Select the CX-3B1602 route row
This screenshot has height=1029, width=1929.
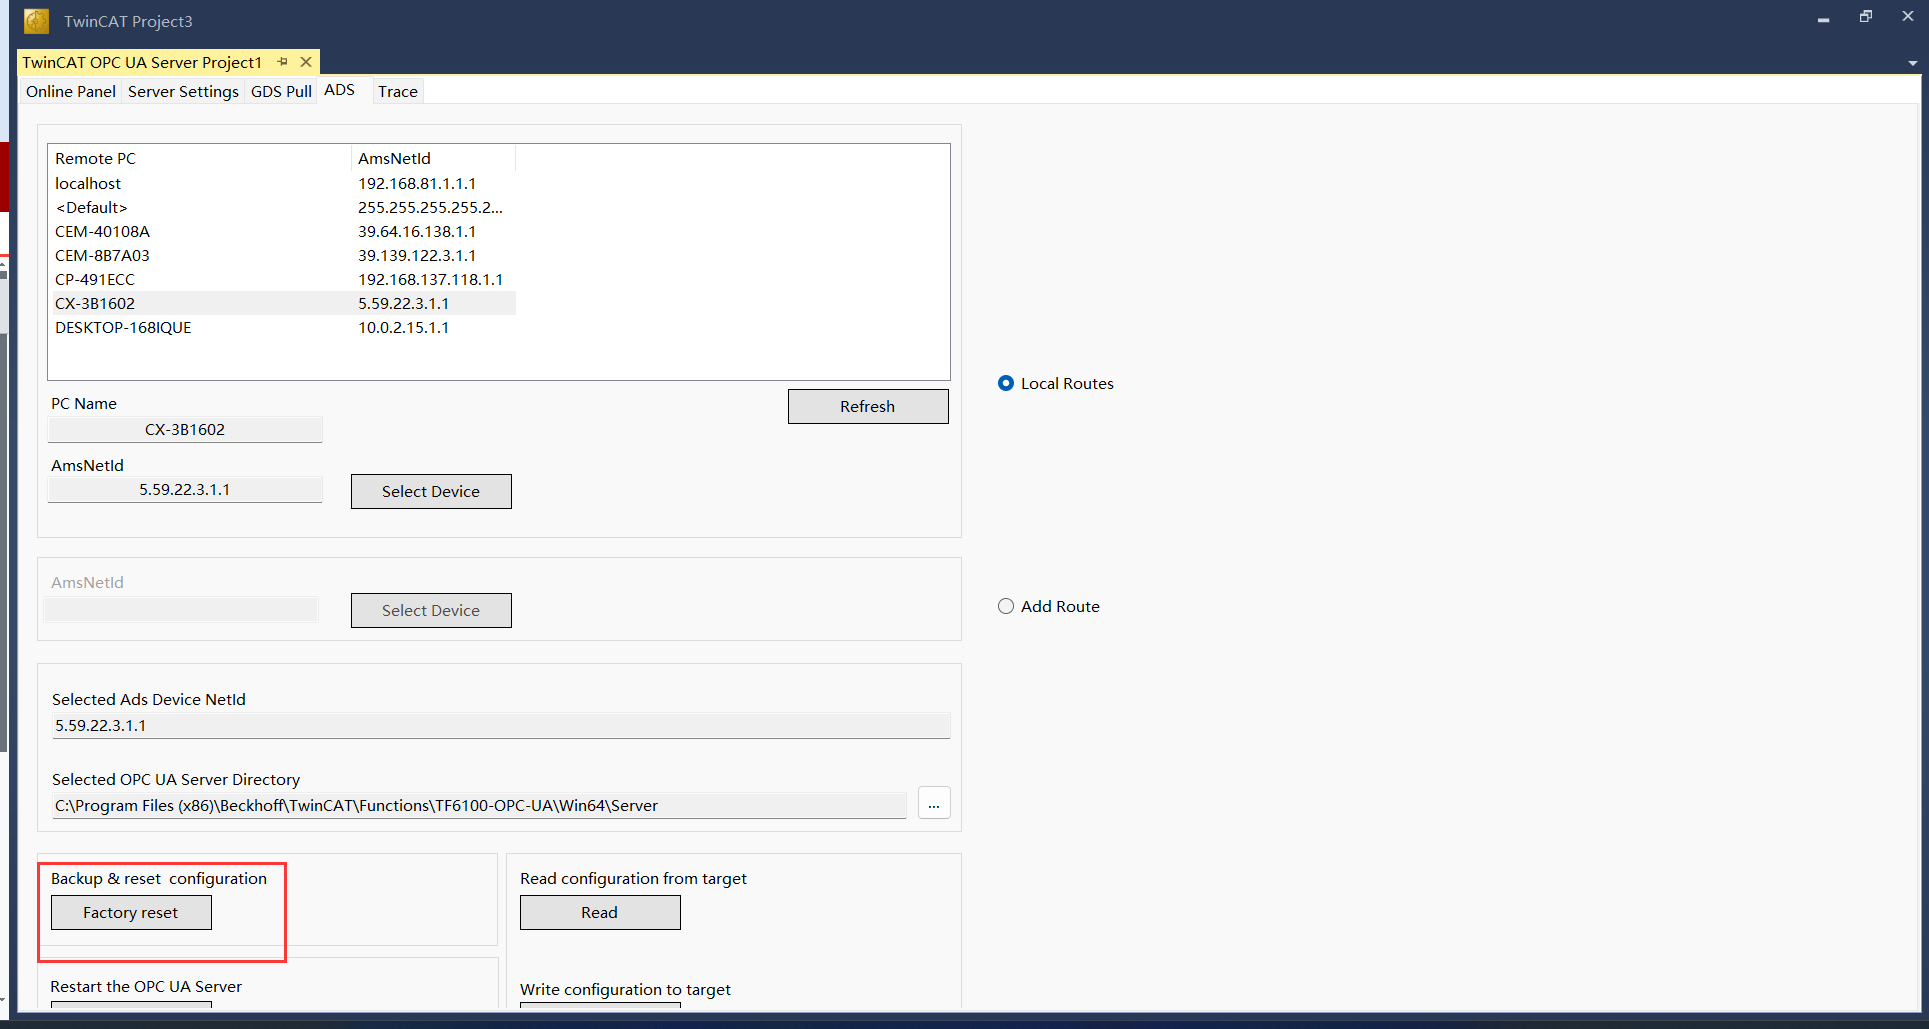click(x=285, y=303)
